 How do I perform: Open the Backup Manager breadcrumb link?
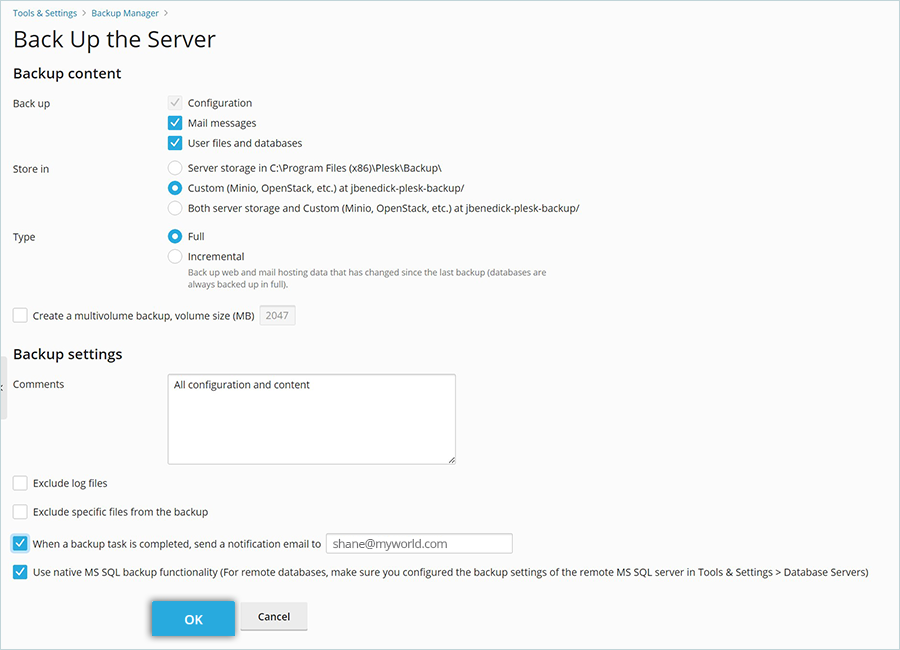(x=126, y=13)
